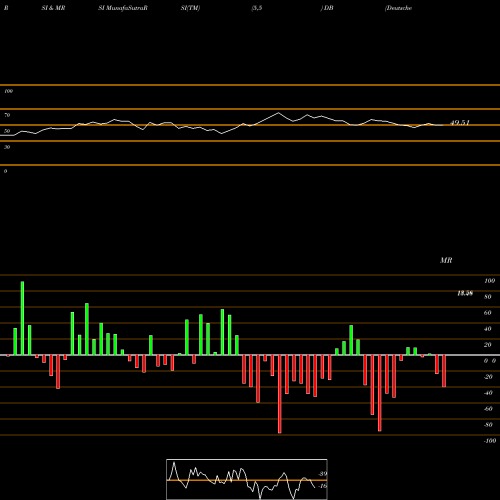Click the 100 label on the MR axis
This screenshot has height=500, width=500.
pyautogui.click(x=489, y=281)
